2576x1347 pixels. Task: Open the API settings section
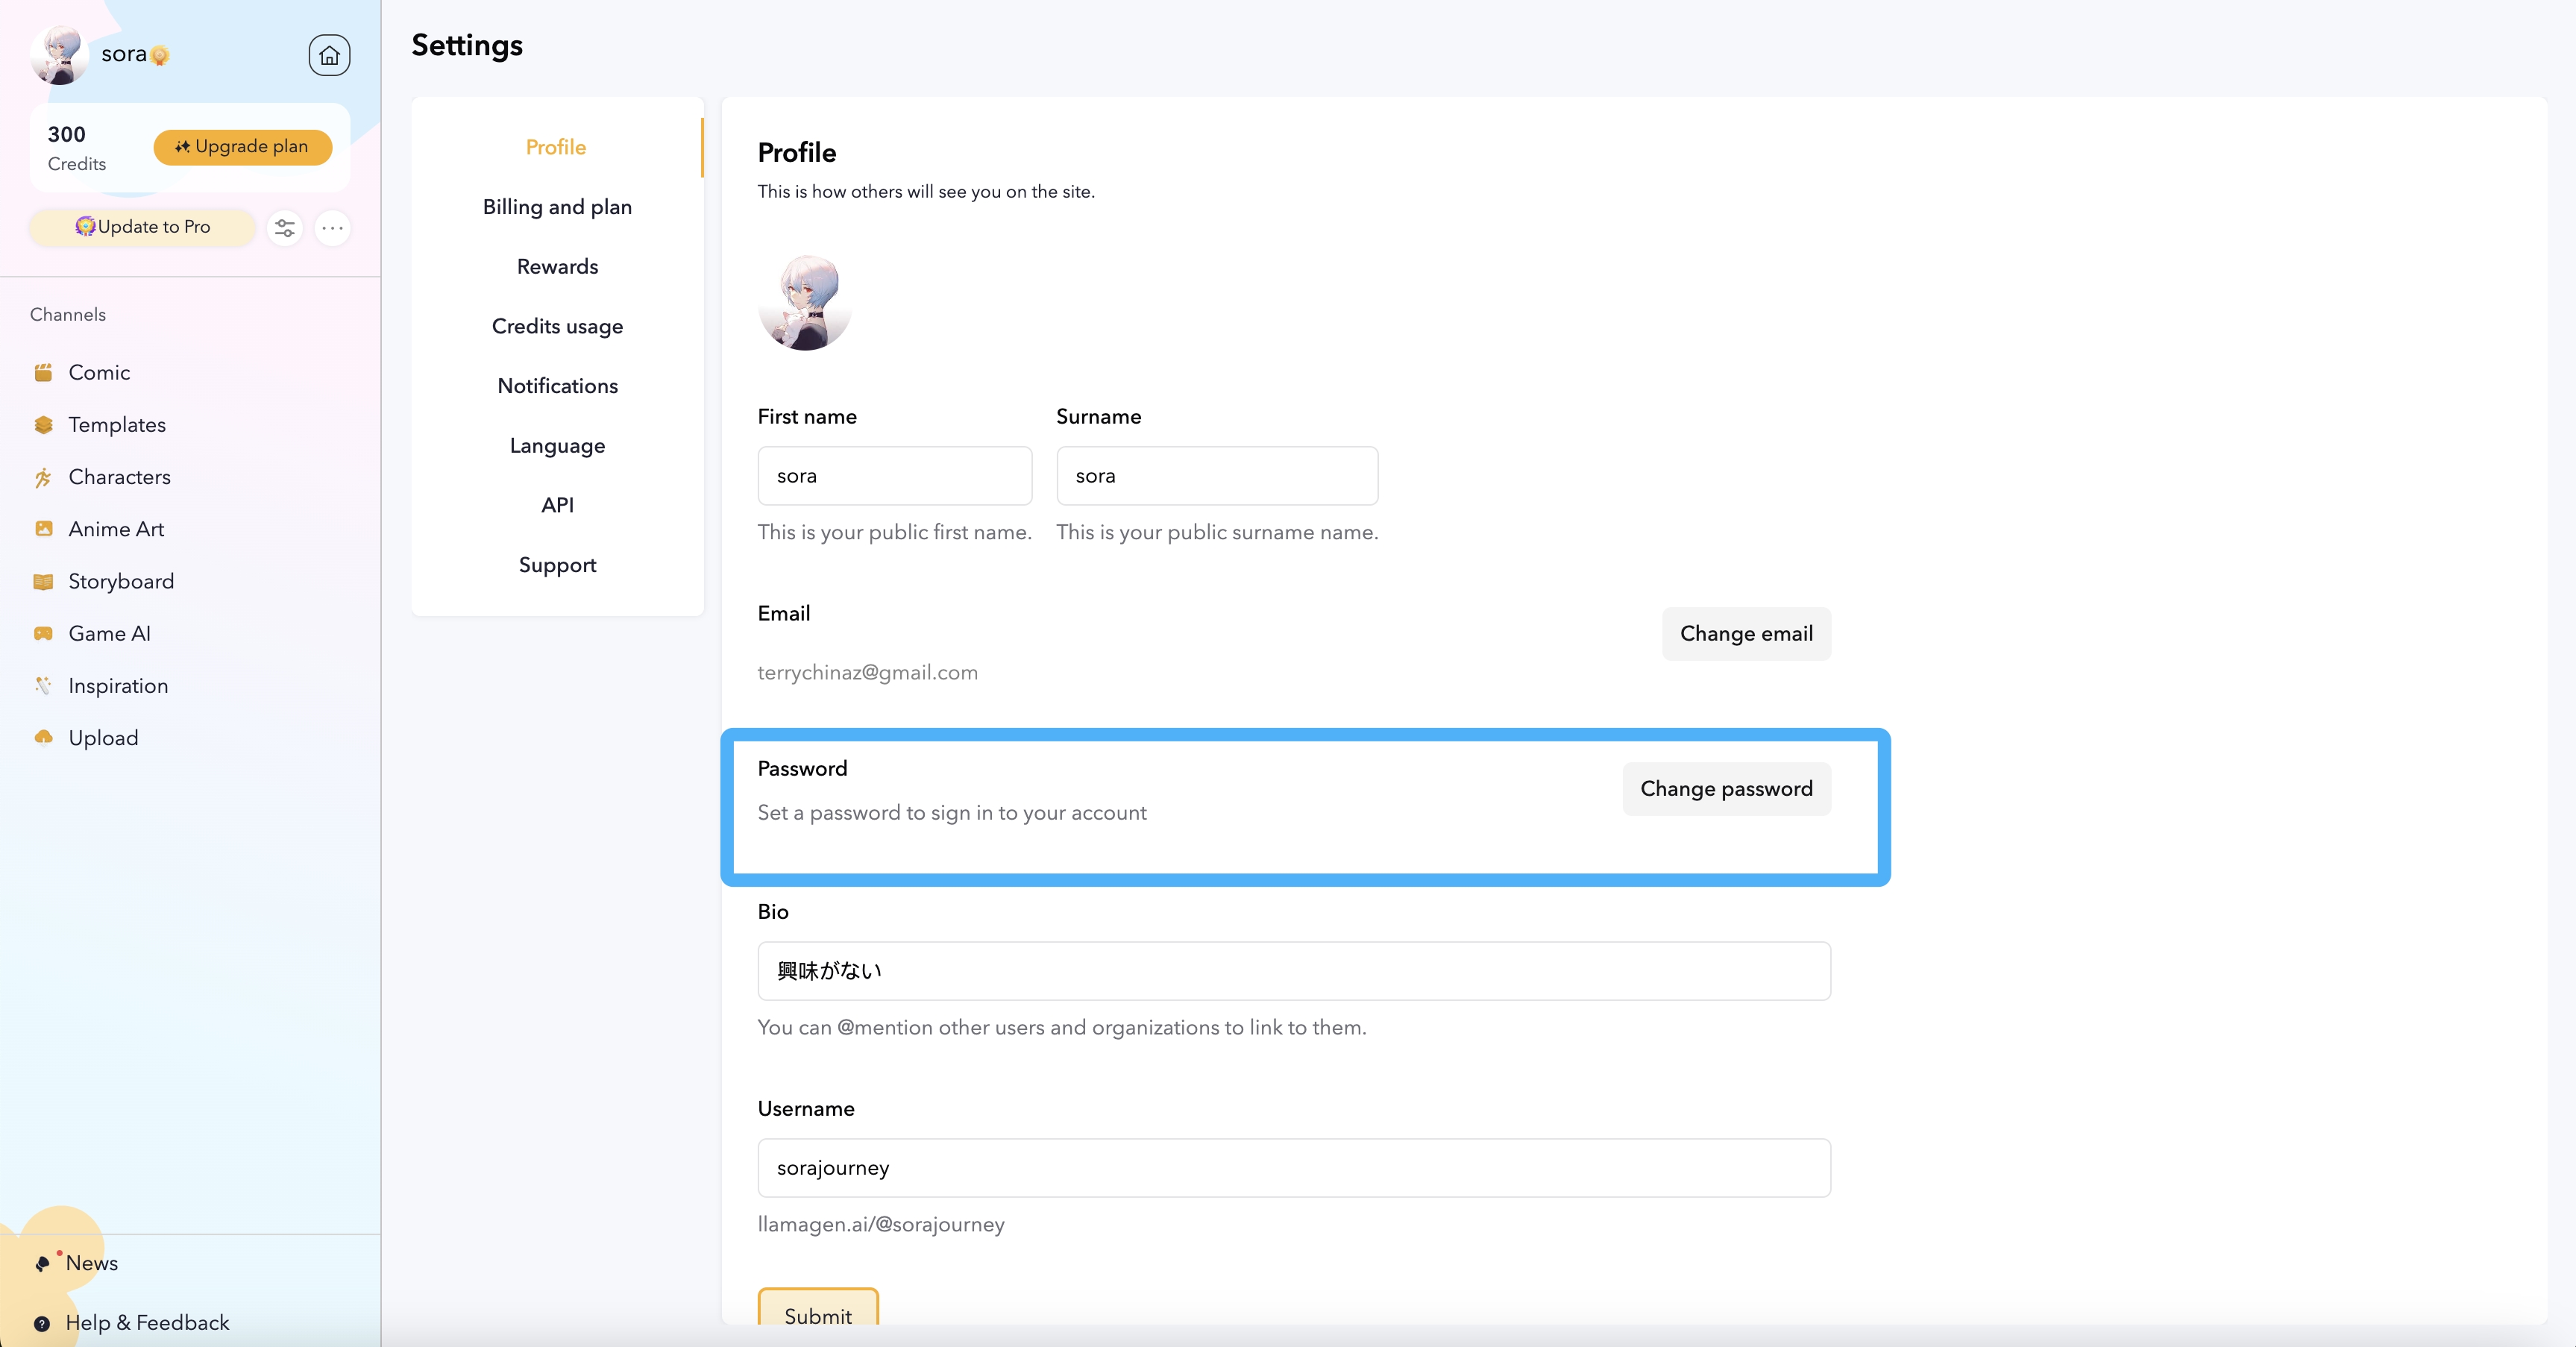pyautogui.click(x=557, y=505)
